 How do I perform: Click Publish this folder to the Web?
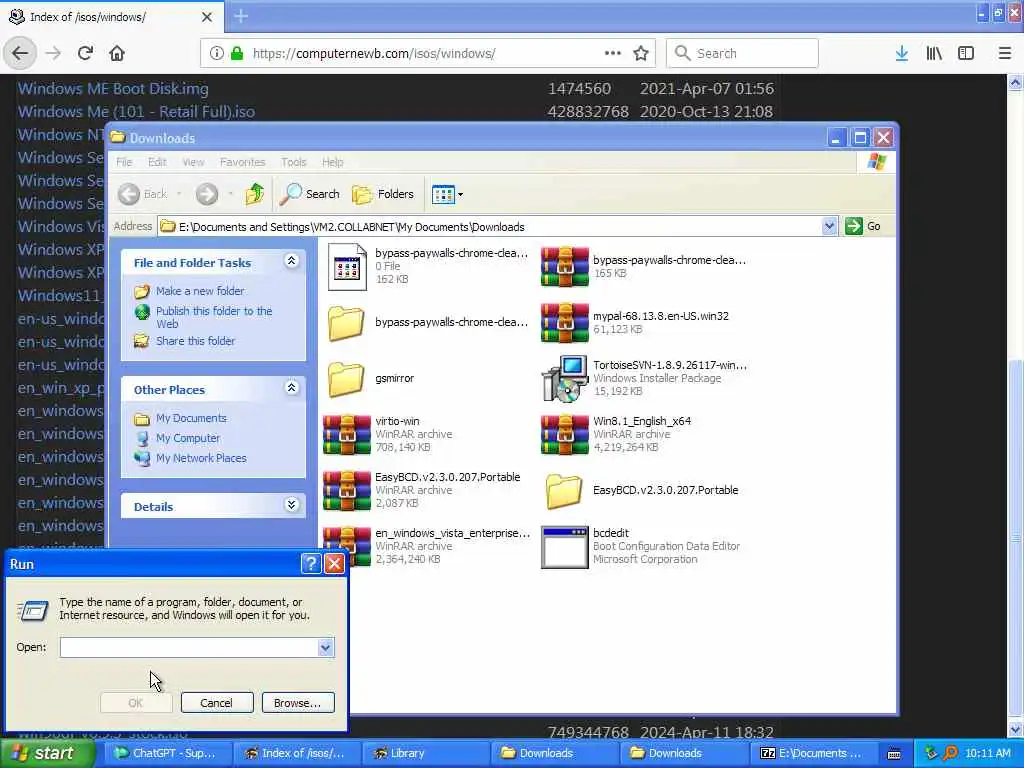click(x=214, y=317)
